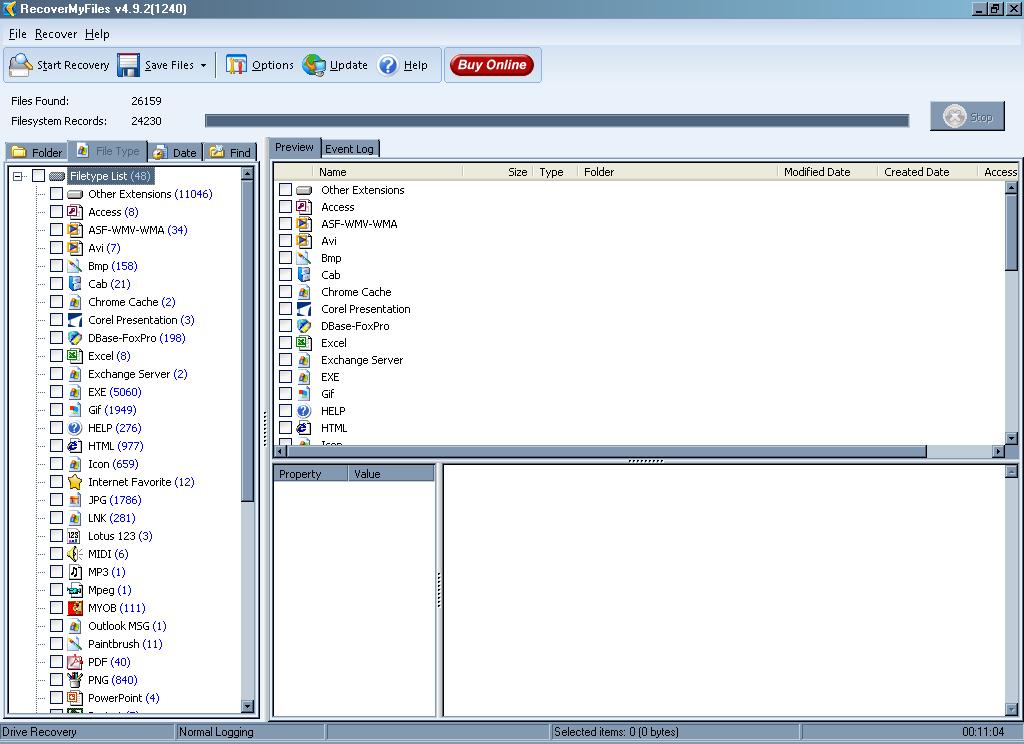Select the Chrome Cache row in Preview list
The height and width of the screenshot is (744, 1024).
click(x=356, y=292)
